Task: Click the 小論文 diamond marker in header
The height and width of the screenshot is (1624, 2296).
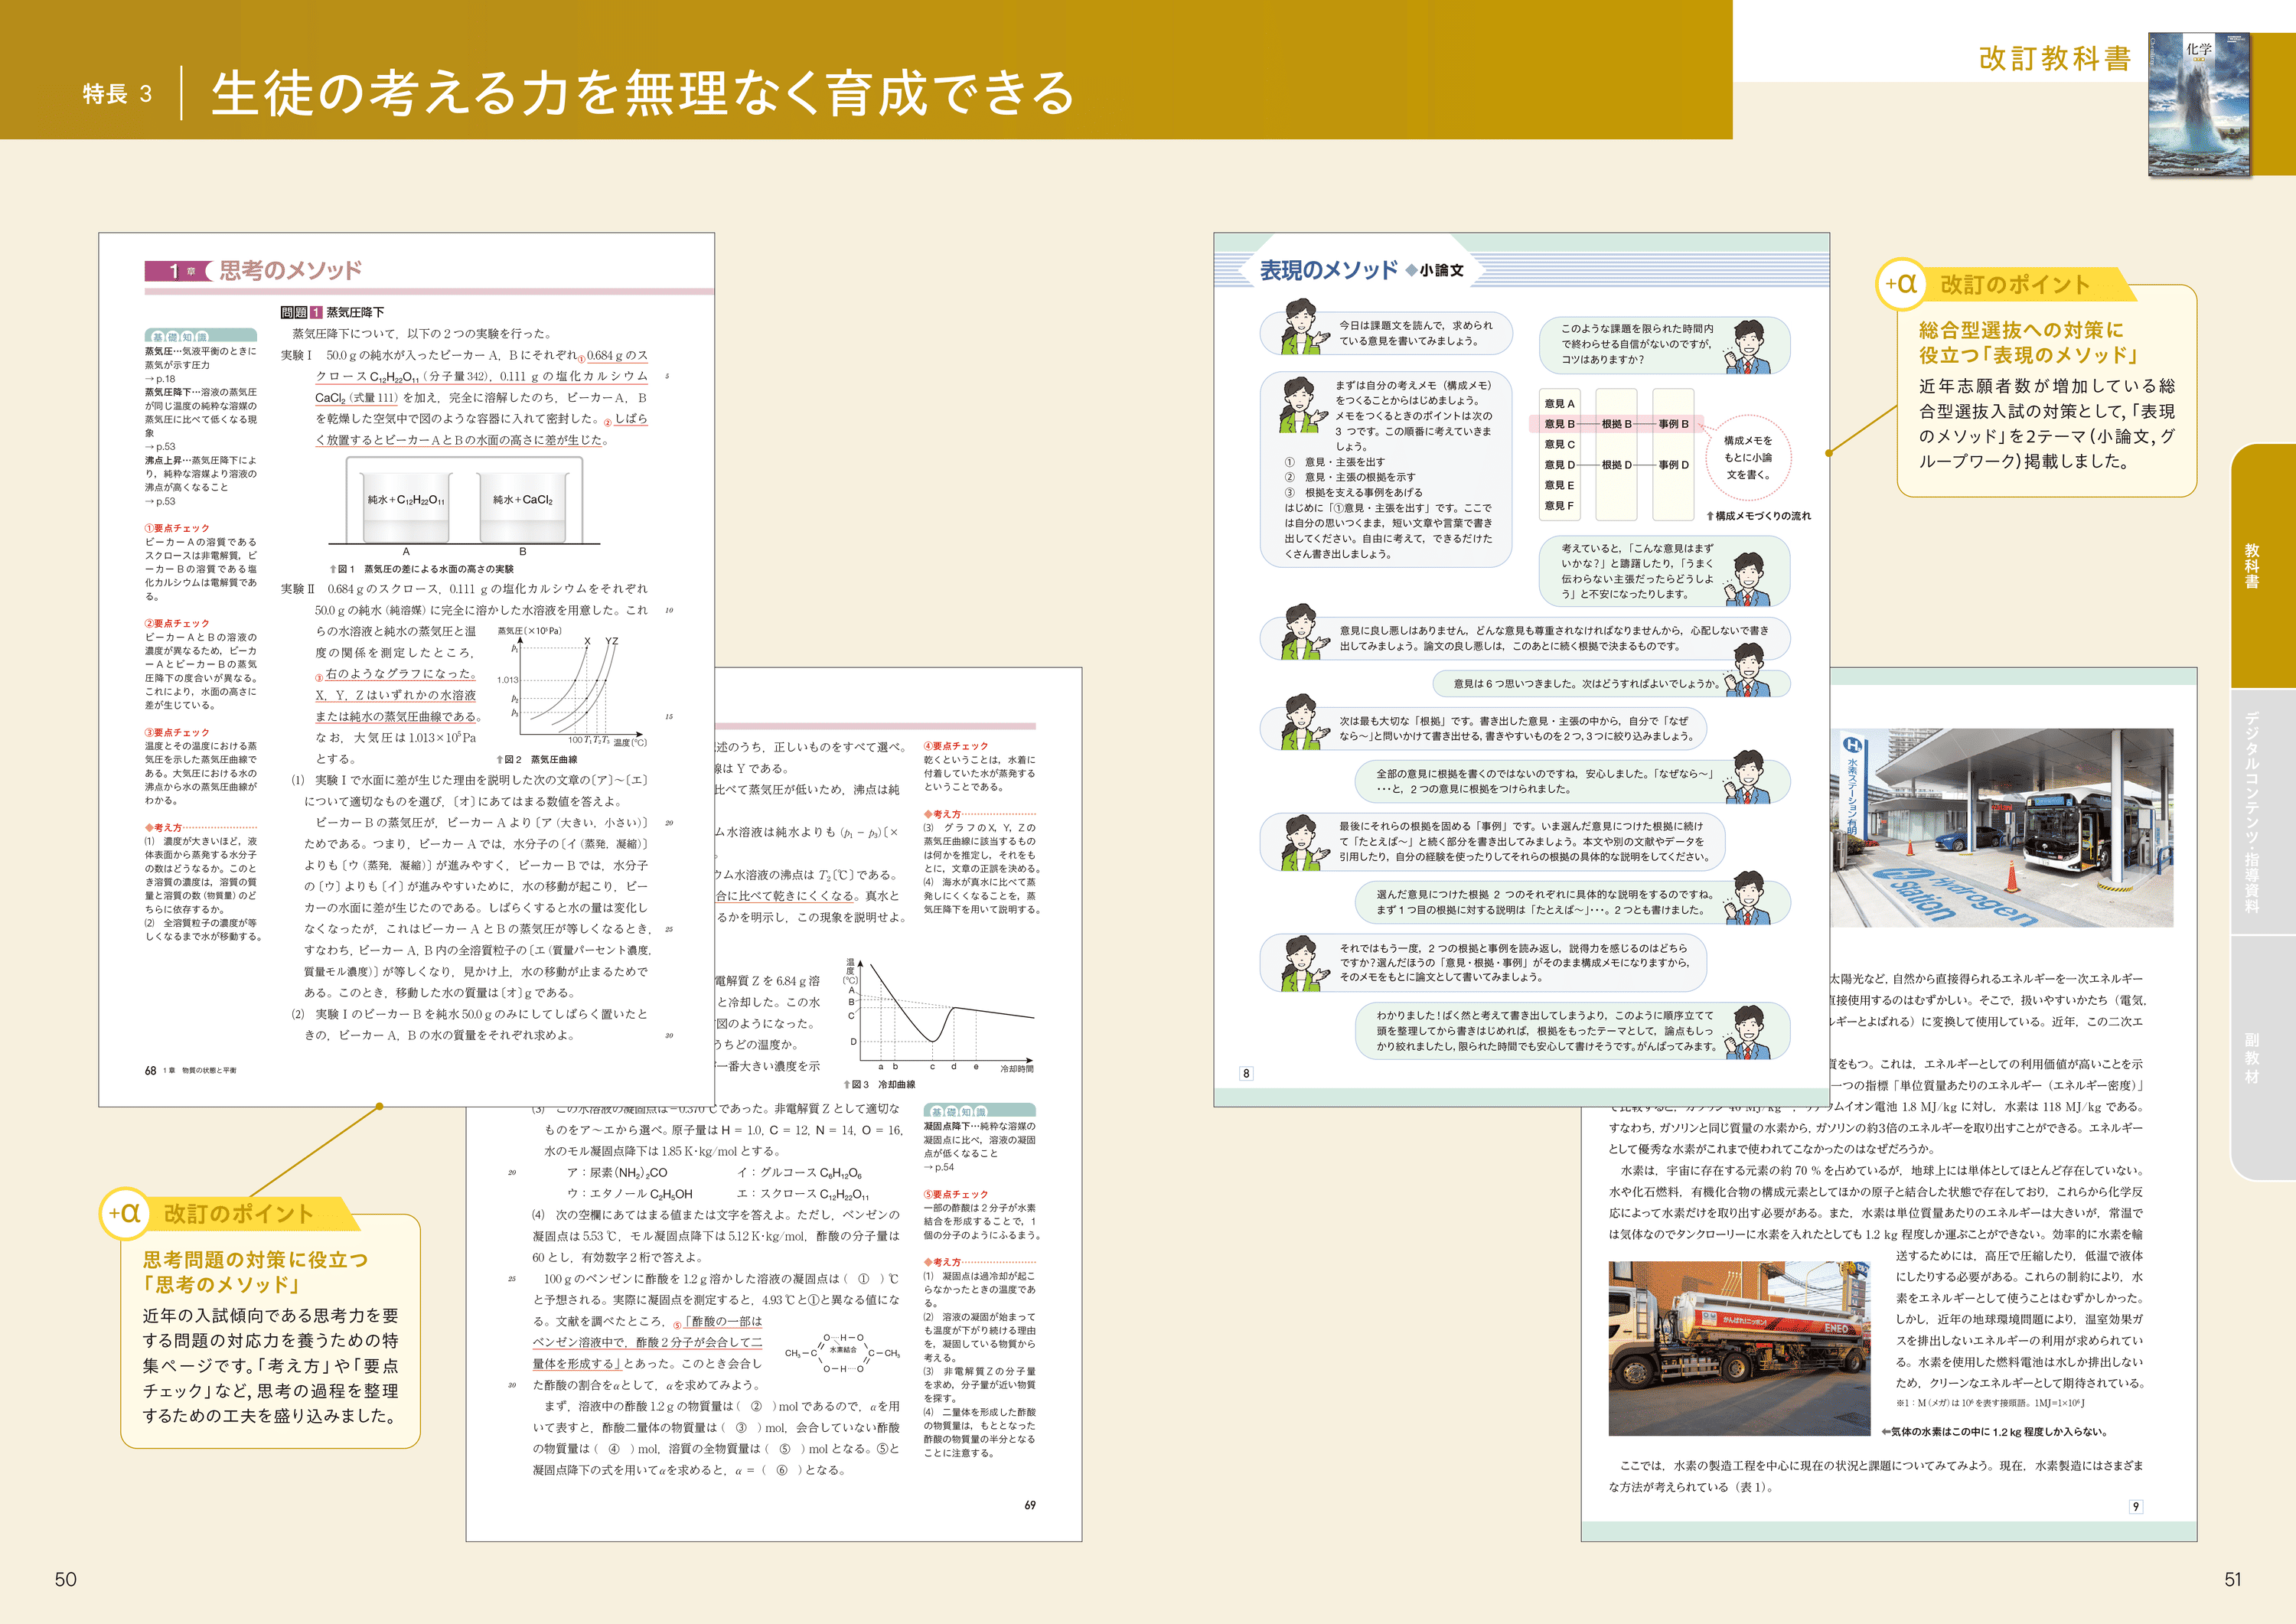Action: coord(1411,270)
